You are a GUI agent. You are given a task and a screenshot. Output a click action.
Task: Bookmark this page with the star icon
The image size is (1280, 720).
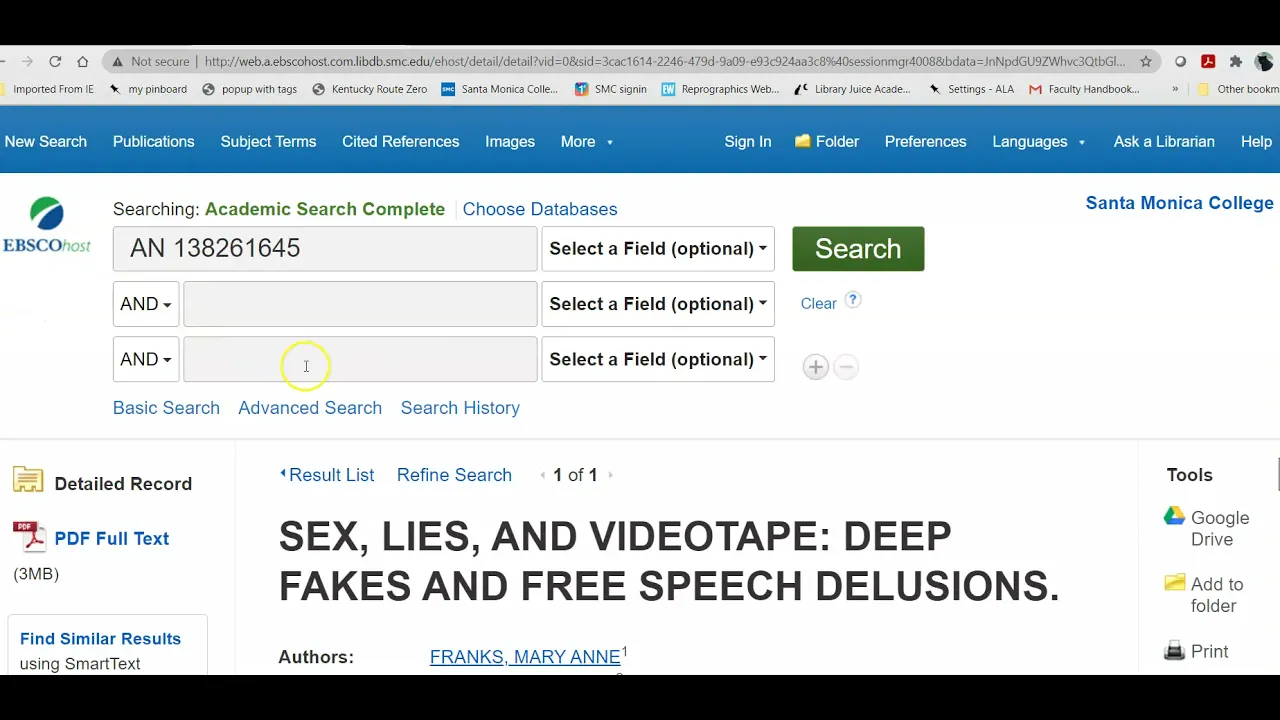pos(1146,61)
